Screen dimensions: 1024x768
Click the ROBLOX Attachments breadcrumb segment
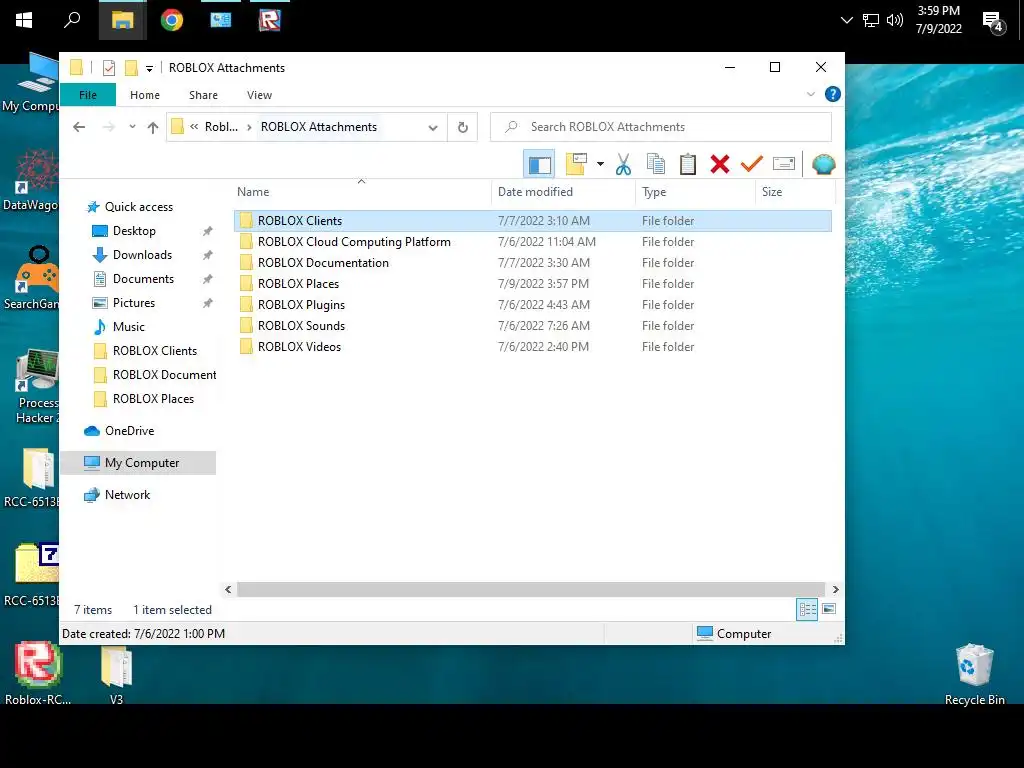pos(319,127)
